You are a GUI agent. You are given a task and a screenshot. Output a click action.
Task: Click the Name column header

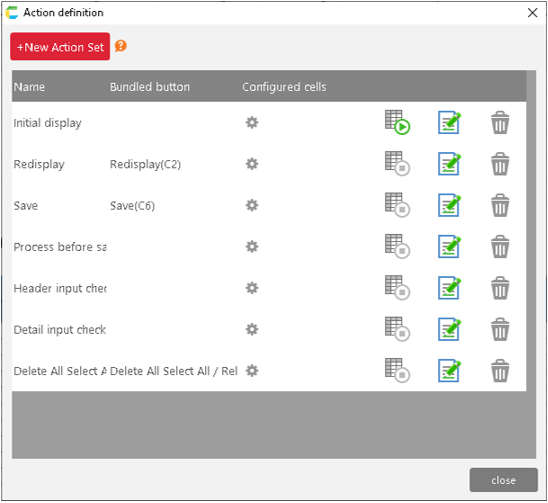coord(29,87)
